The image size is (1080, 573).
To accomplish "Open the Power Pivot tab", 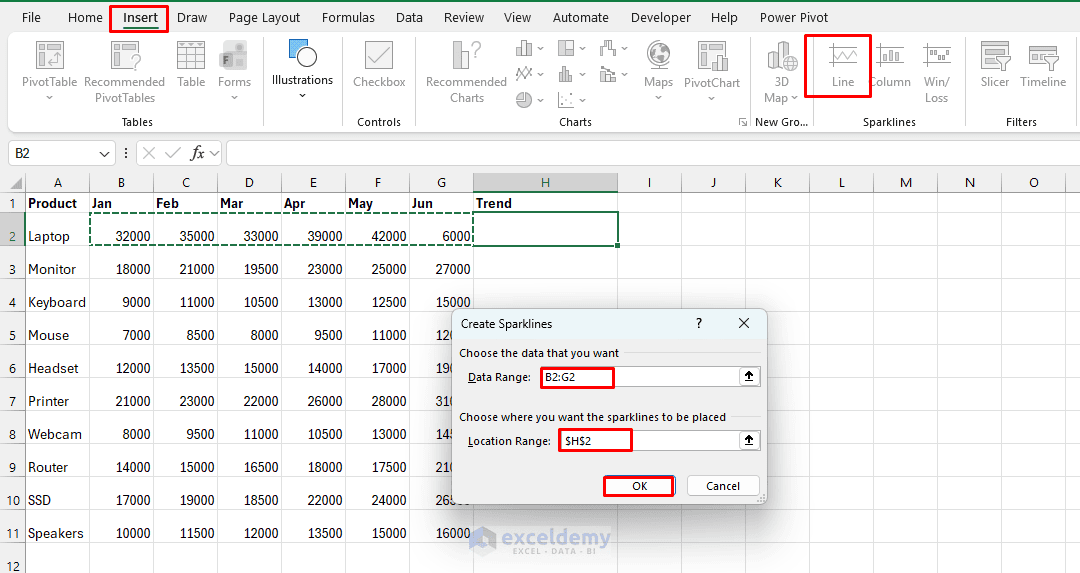I will click(x=793, y=17).
